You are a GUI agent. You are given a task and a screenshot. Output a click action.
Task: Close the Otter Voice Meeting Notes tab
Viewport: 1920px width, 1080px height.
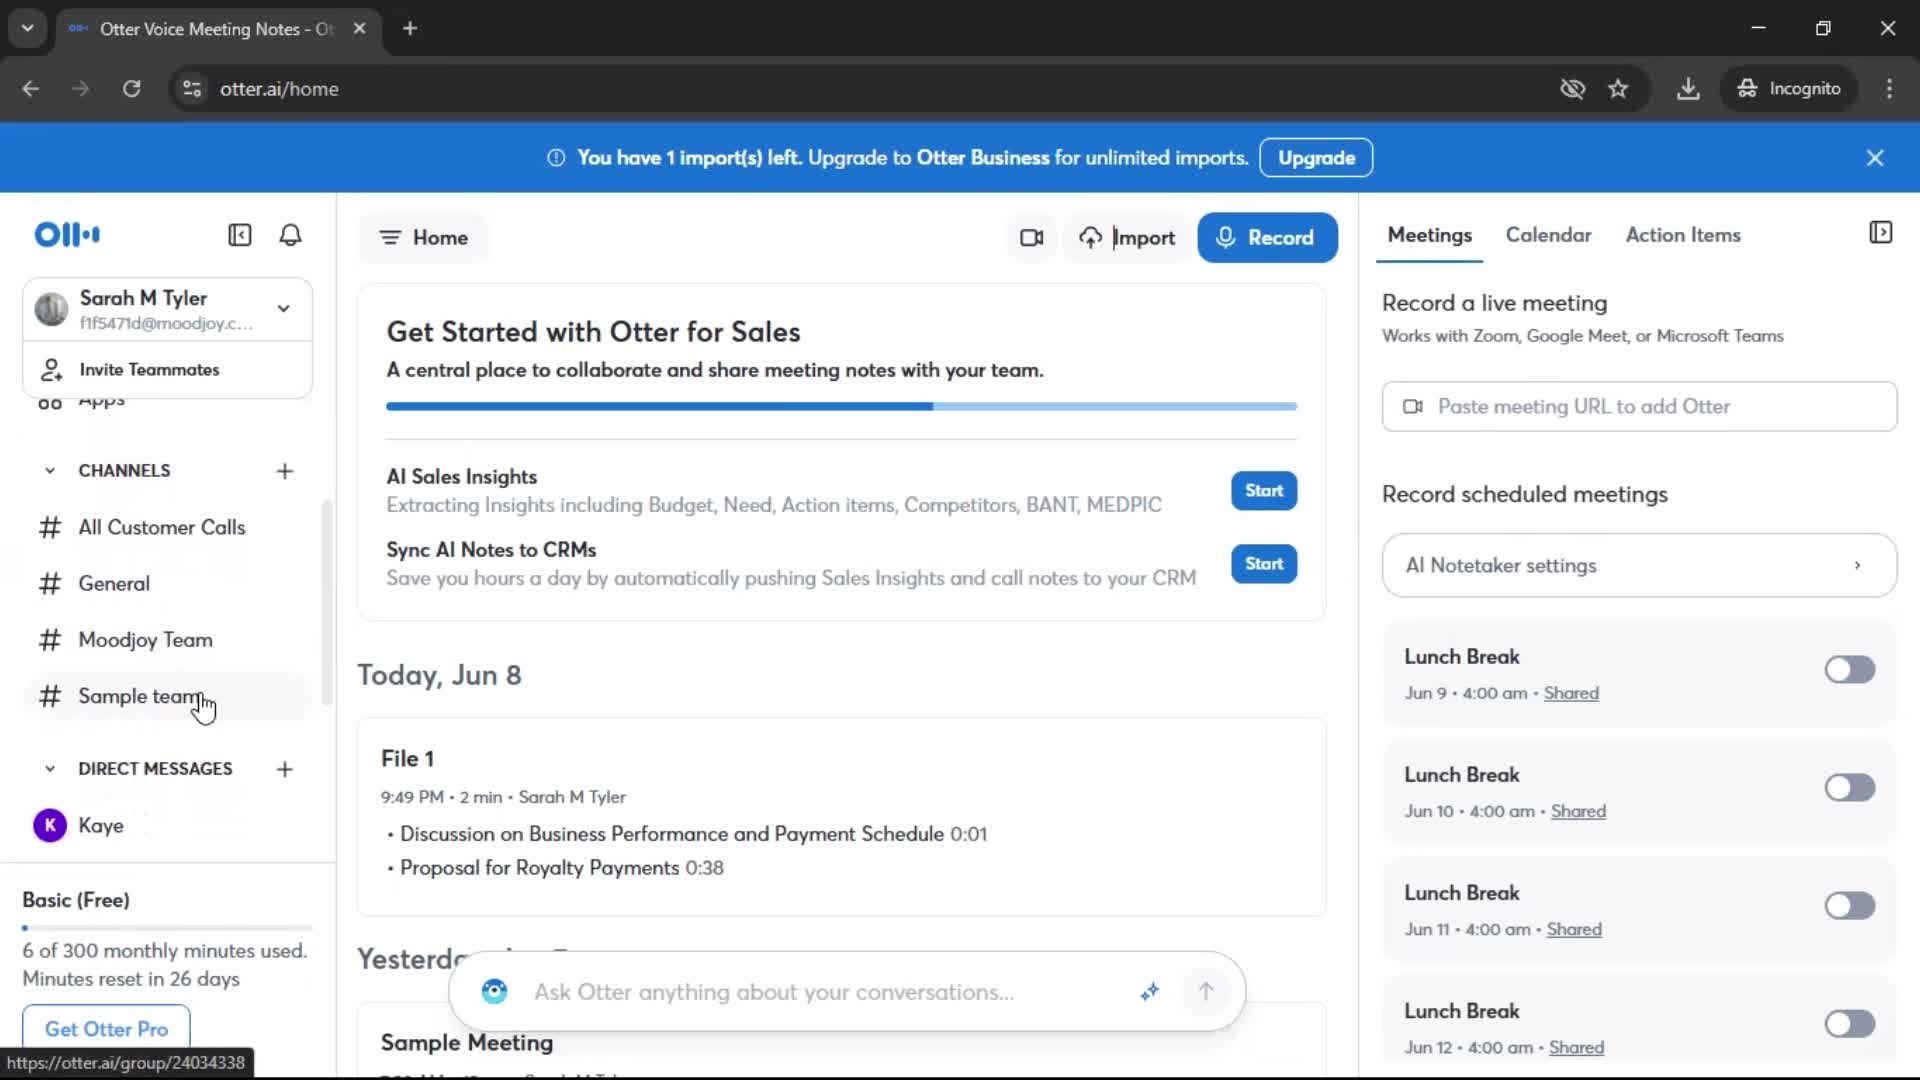click(359, 28)
